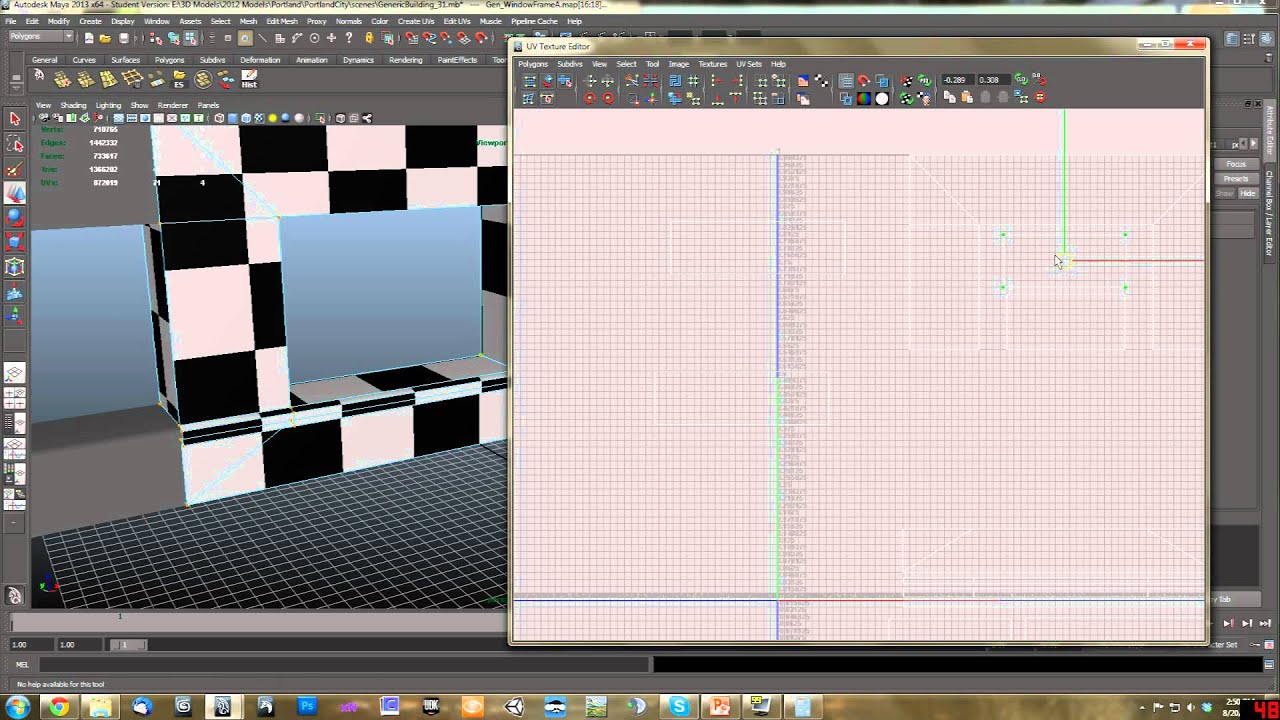Click the Lasso select tool in toolbox
Image resolution: width=1280 pixels, height=720 pixels.
click(x=15, y=144)
